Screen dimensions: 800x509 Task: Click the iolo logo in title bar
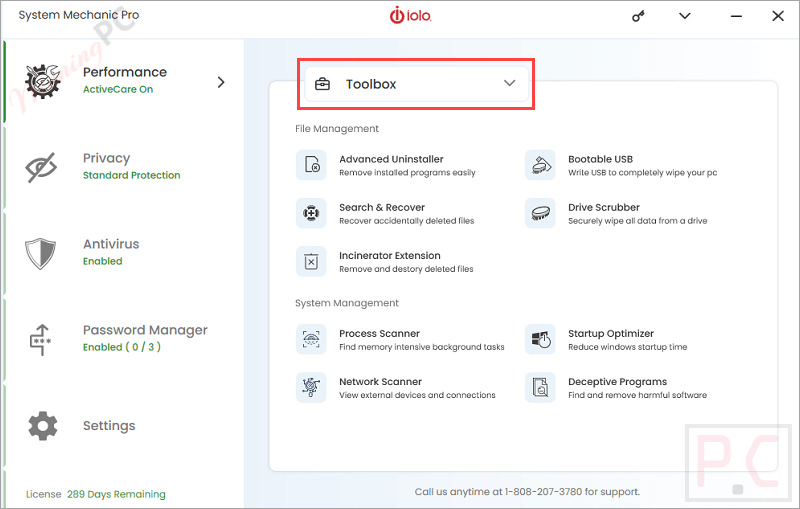click(410, 15)
